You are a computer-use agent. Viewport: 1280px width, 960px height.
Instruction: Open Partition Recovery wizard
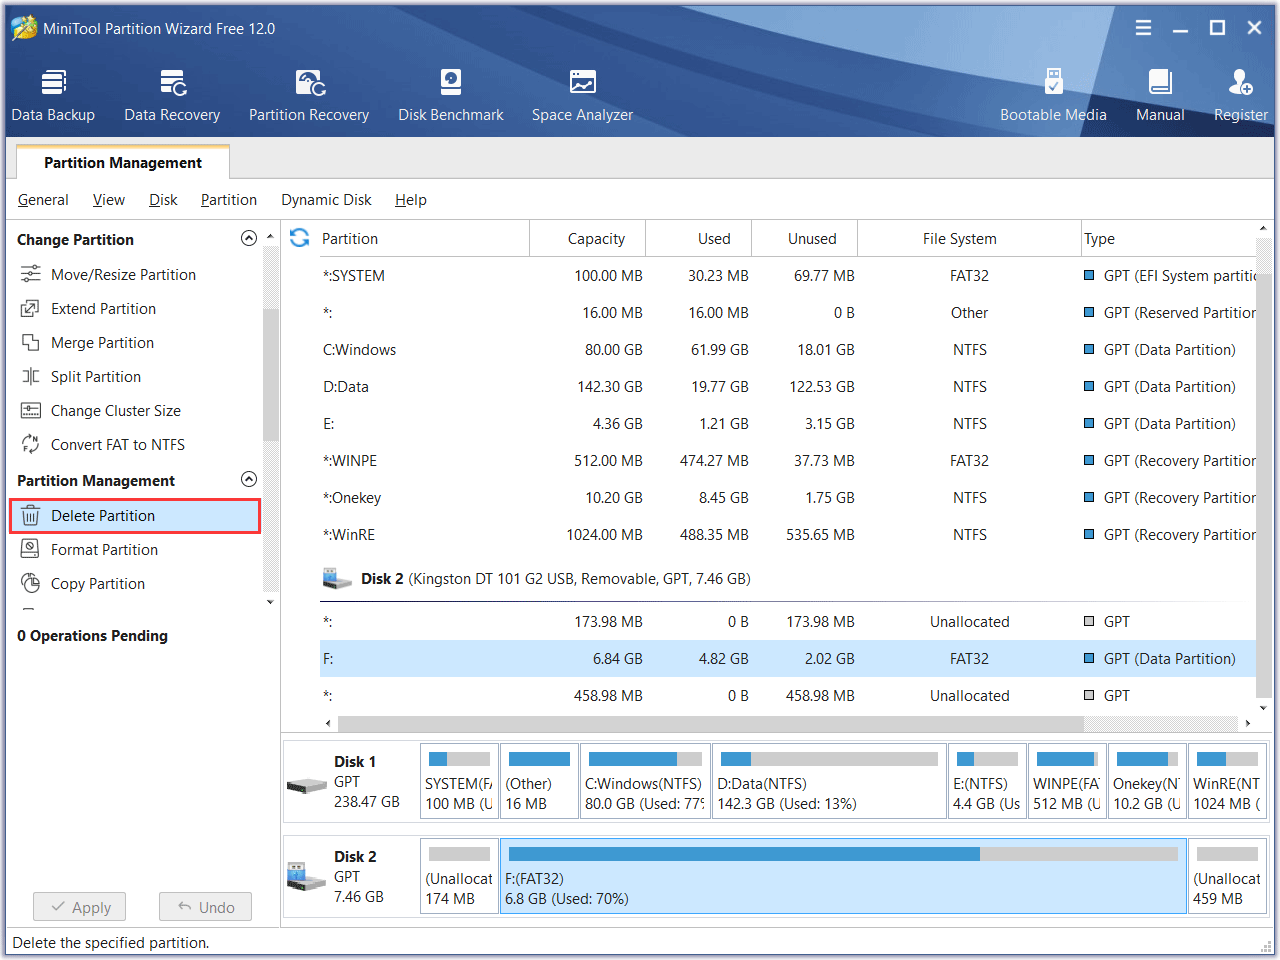coord(309,96)
